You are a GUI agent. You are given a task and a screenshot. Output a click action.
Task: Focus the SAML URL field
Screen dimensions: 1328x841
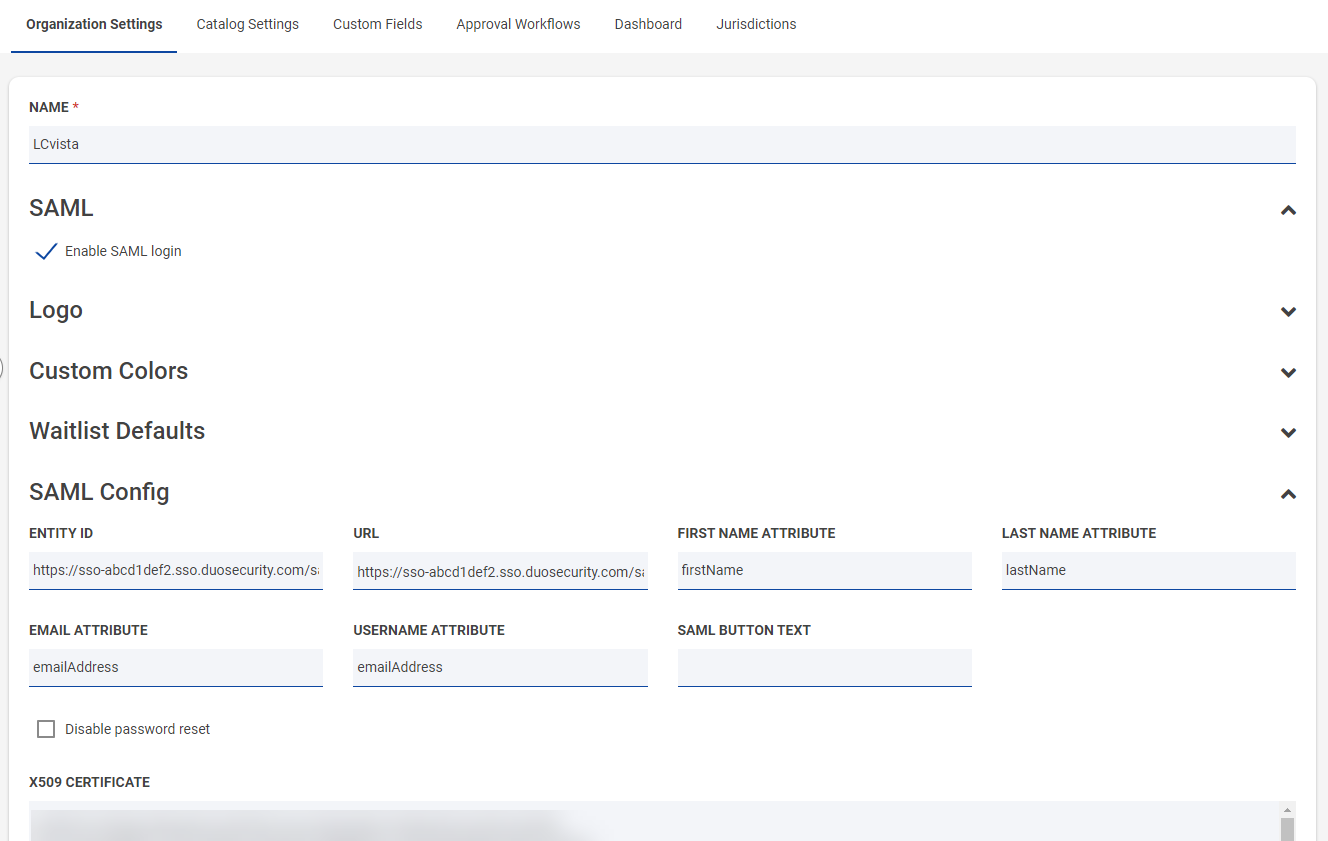coord(500,571)
